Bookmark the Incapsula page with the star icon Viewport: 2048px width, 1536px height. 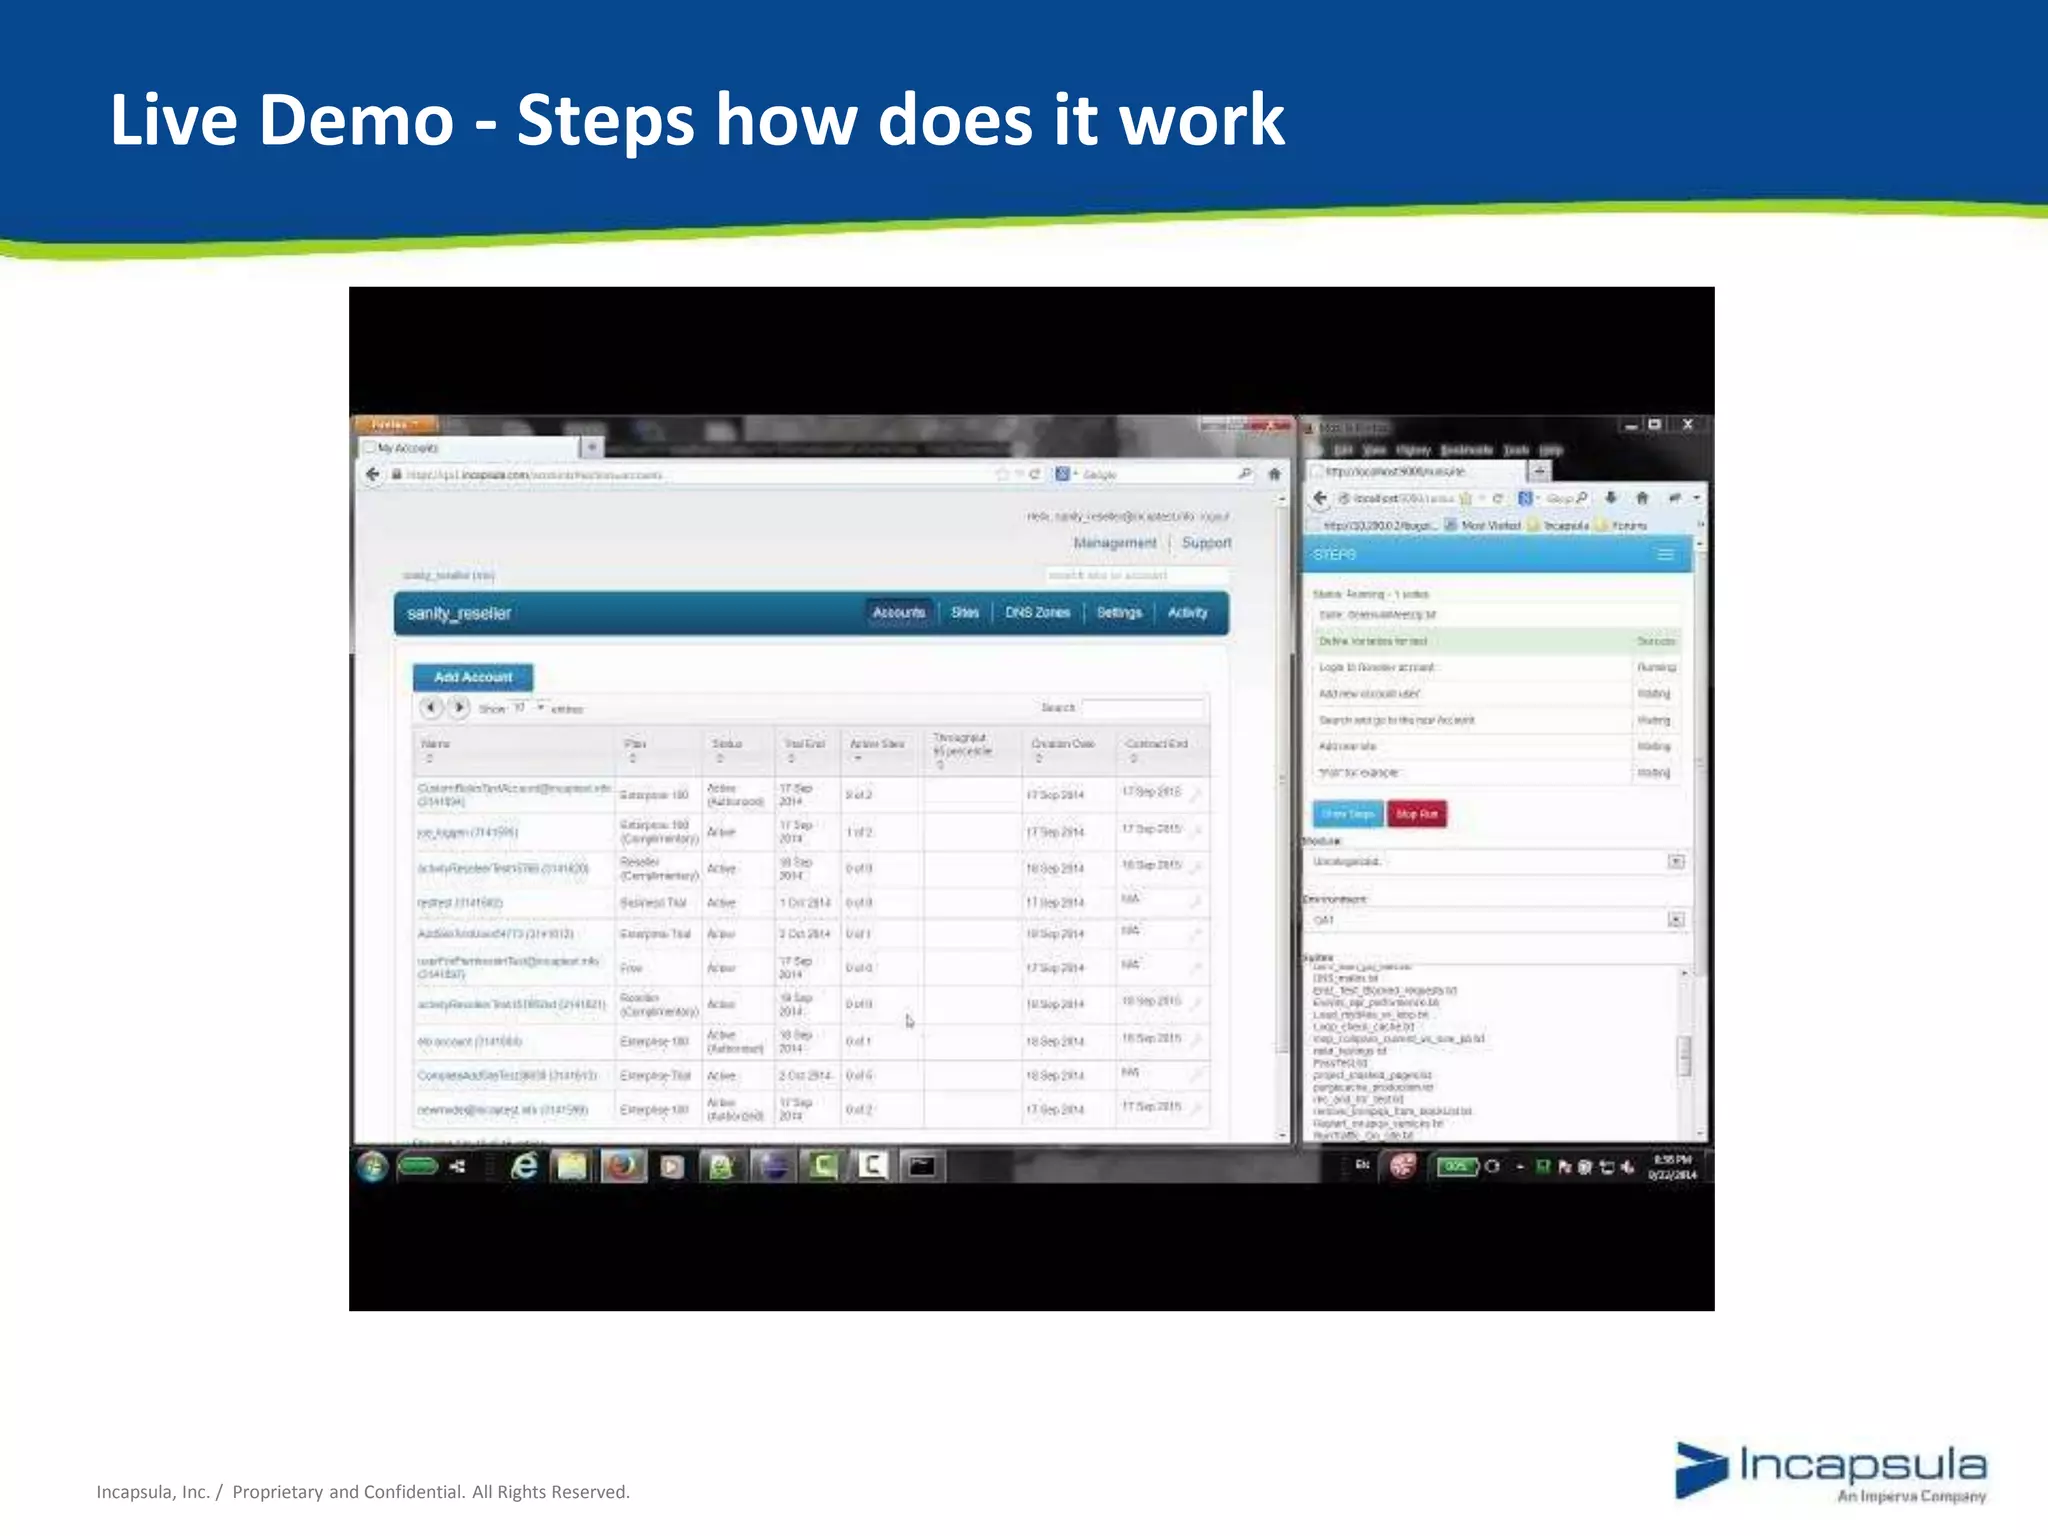(1002, 474)
